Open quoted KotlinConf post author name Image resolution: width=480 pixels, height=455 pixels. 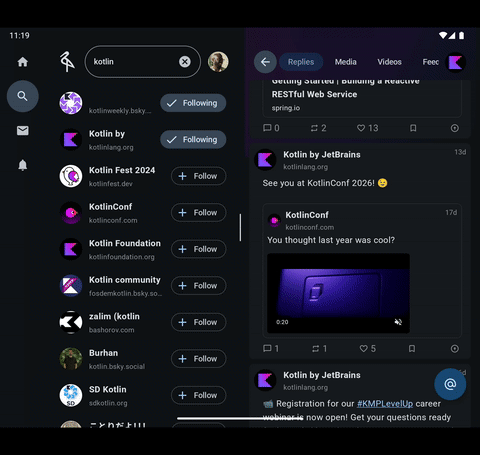307,215
